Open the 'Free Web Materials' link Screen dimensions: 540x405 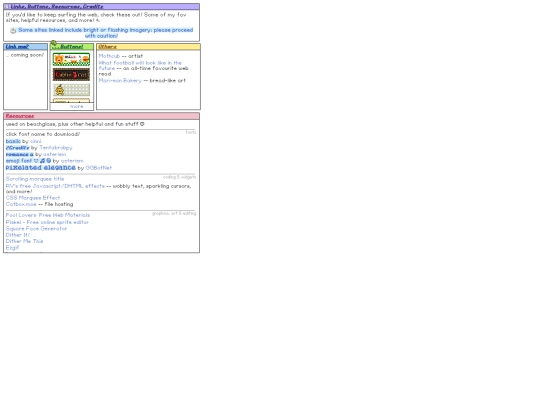(x=48, y=215)
